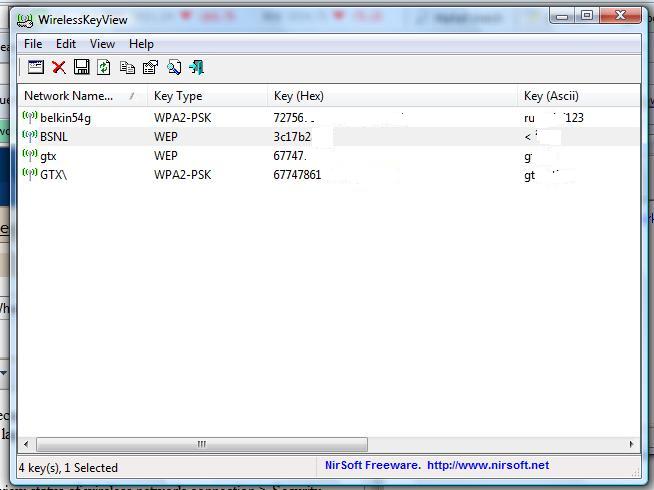Click the find magnifier toolbar icon
This screenshot has width=654, height=490.
pyautogui.click(x=174, y=67)
